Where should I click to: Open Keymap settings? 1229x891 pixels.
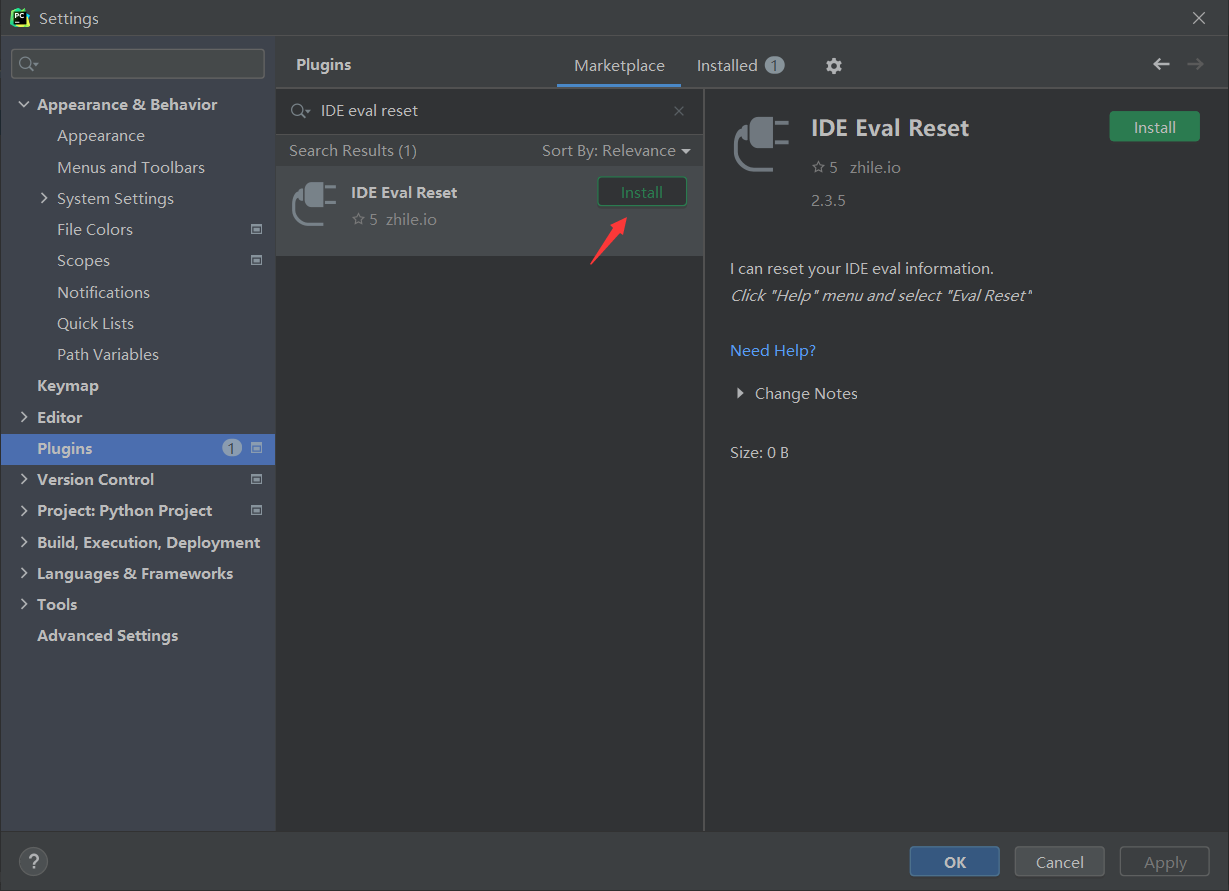pyautogui.click(x=68, y=386)
